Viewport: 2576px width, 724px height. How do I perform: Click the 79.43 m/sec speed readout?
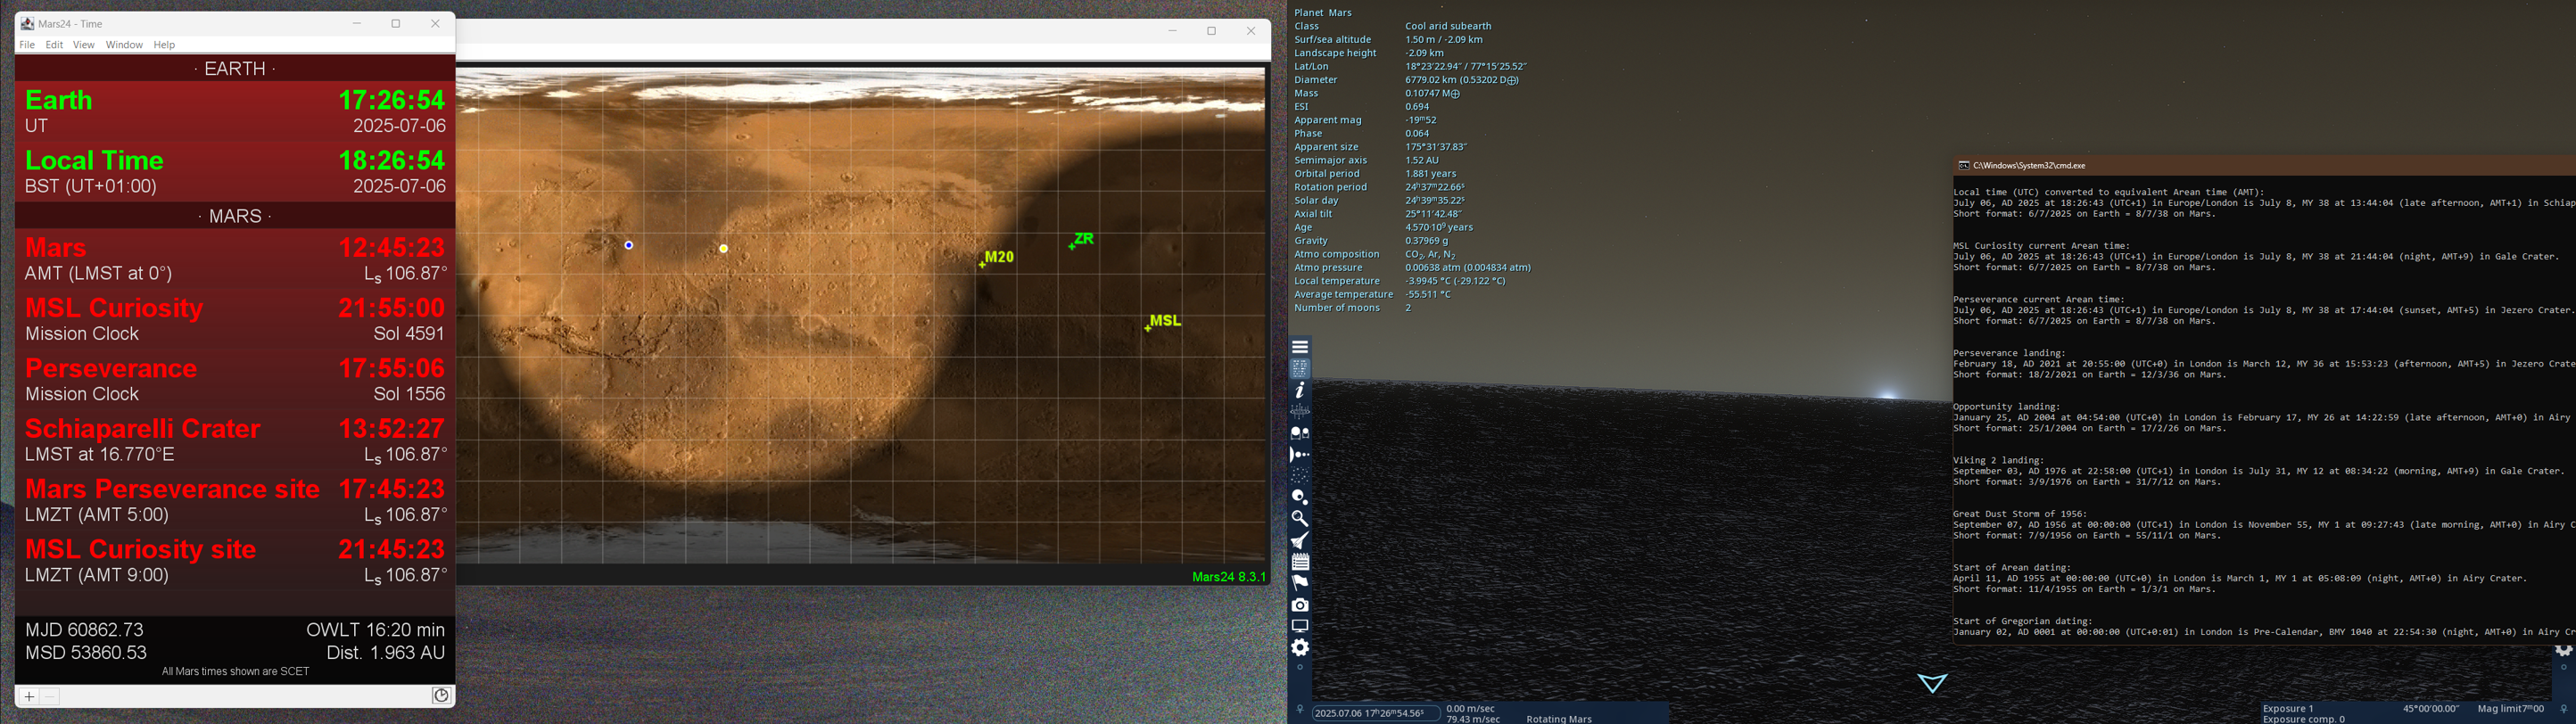point(1473,719)
